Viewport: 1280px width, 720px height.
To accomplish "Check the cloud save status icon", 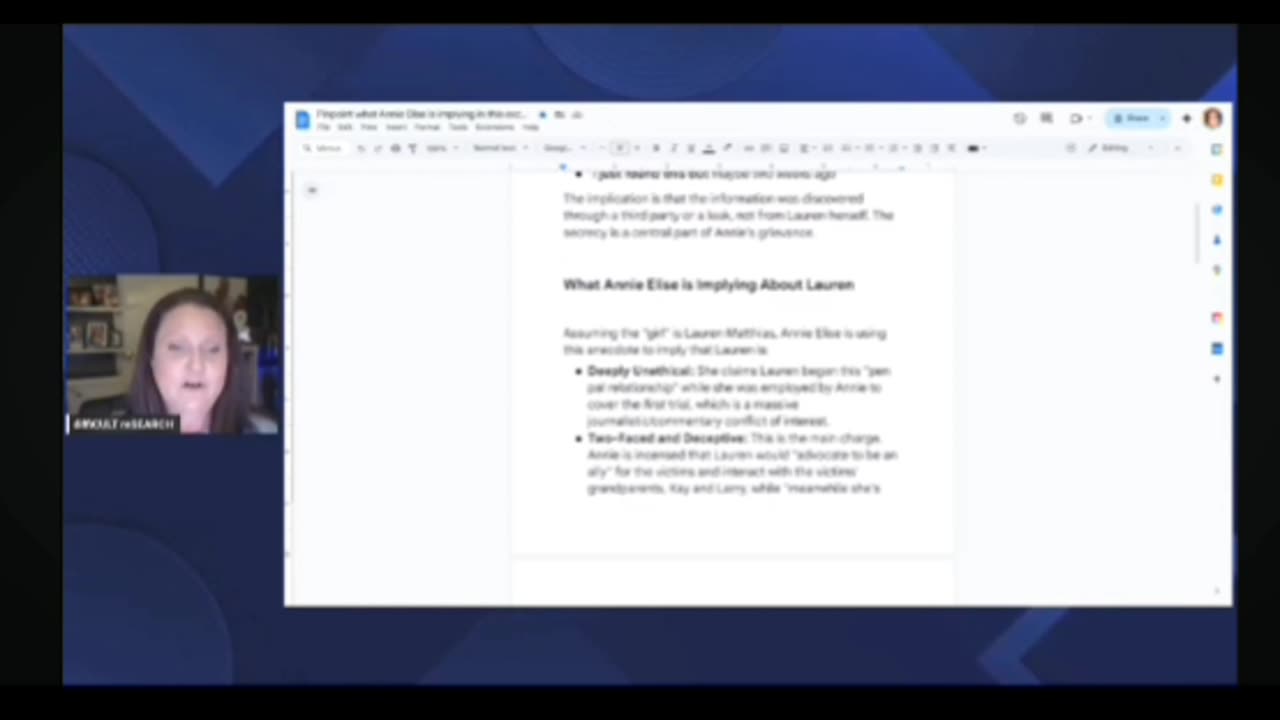I will (x=577, y=115).
